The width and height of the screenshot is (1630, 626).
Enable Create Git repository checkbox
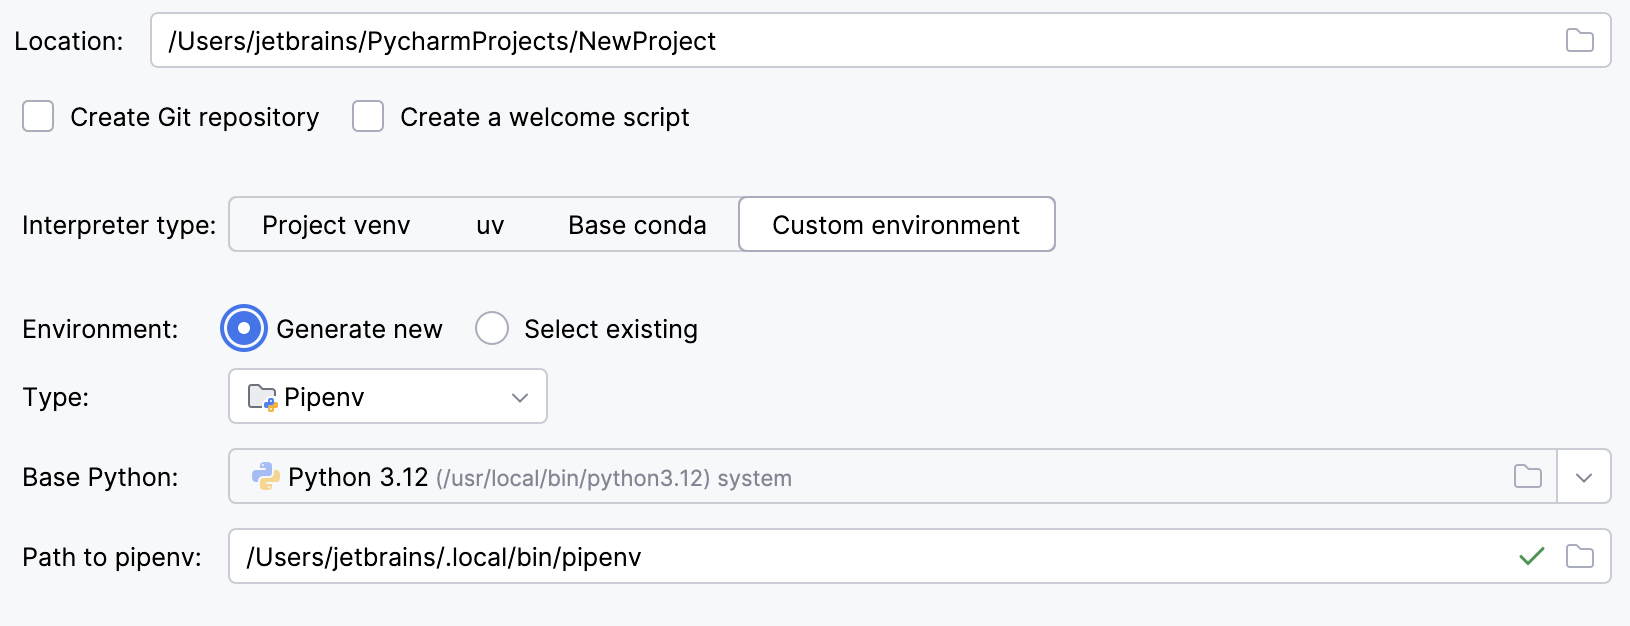[x=38, y=117]
